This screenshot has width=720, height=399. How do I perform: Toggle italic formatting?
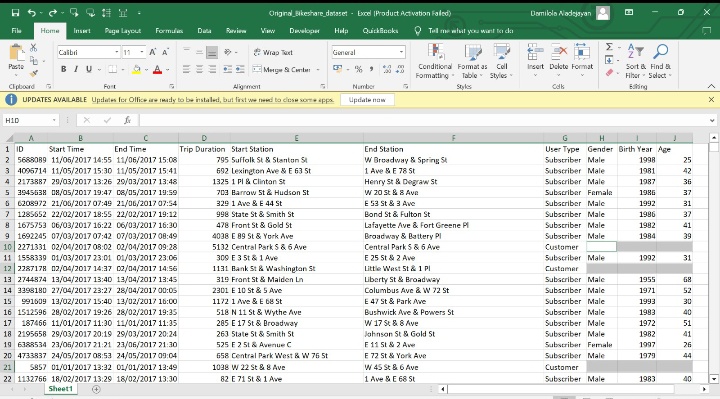click(76, 69)
